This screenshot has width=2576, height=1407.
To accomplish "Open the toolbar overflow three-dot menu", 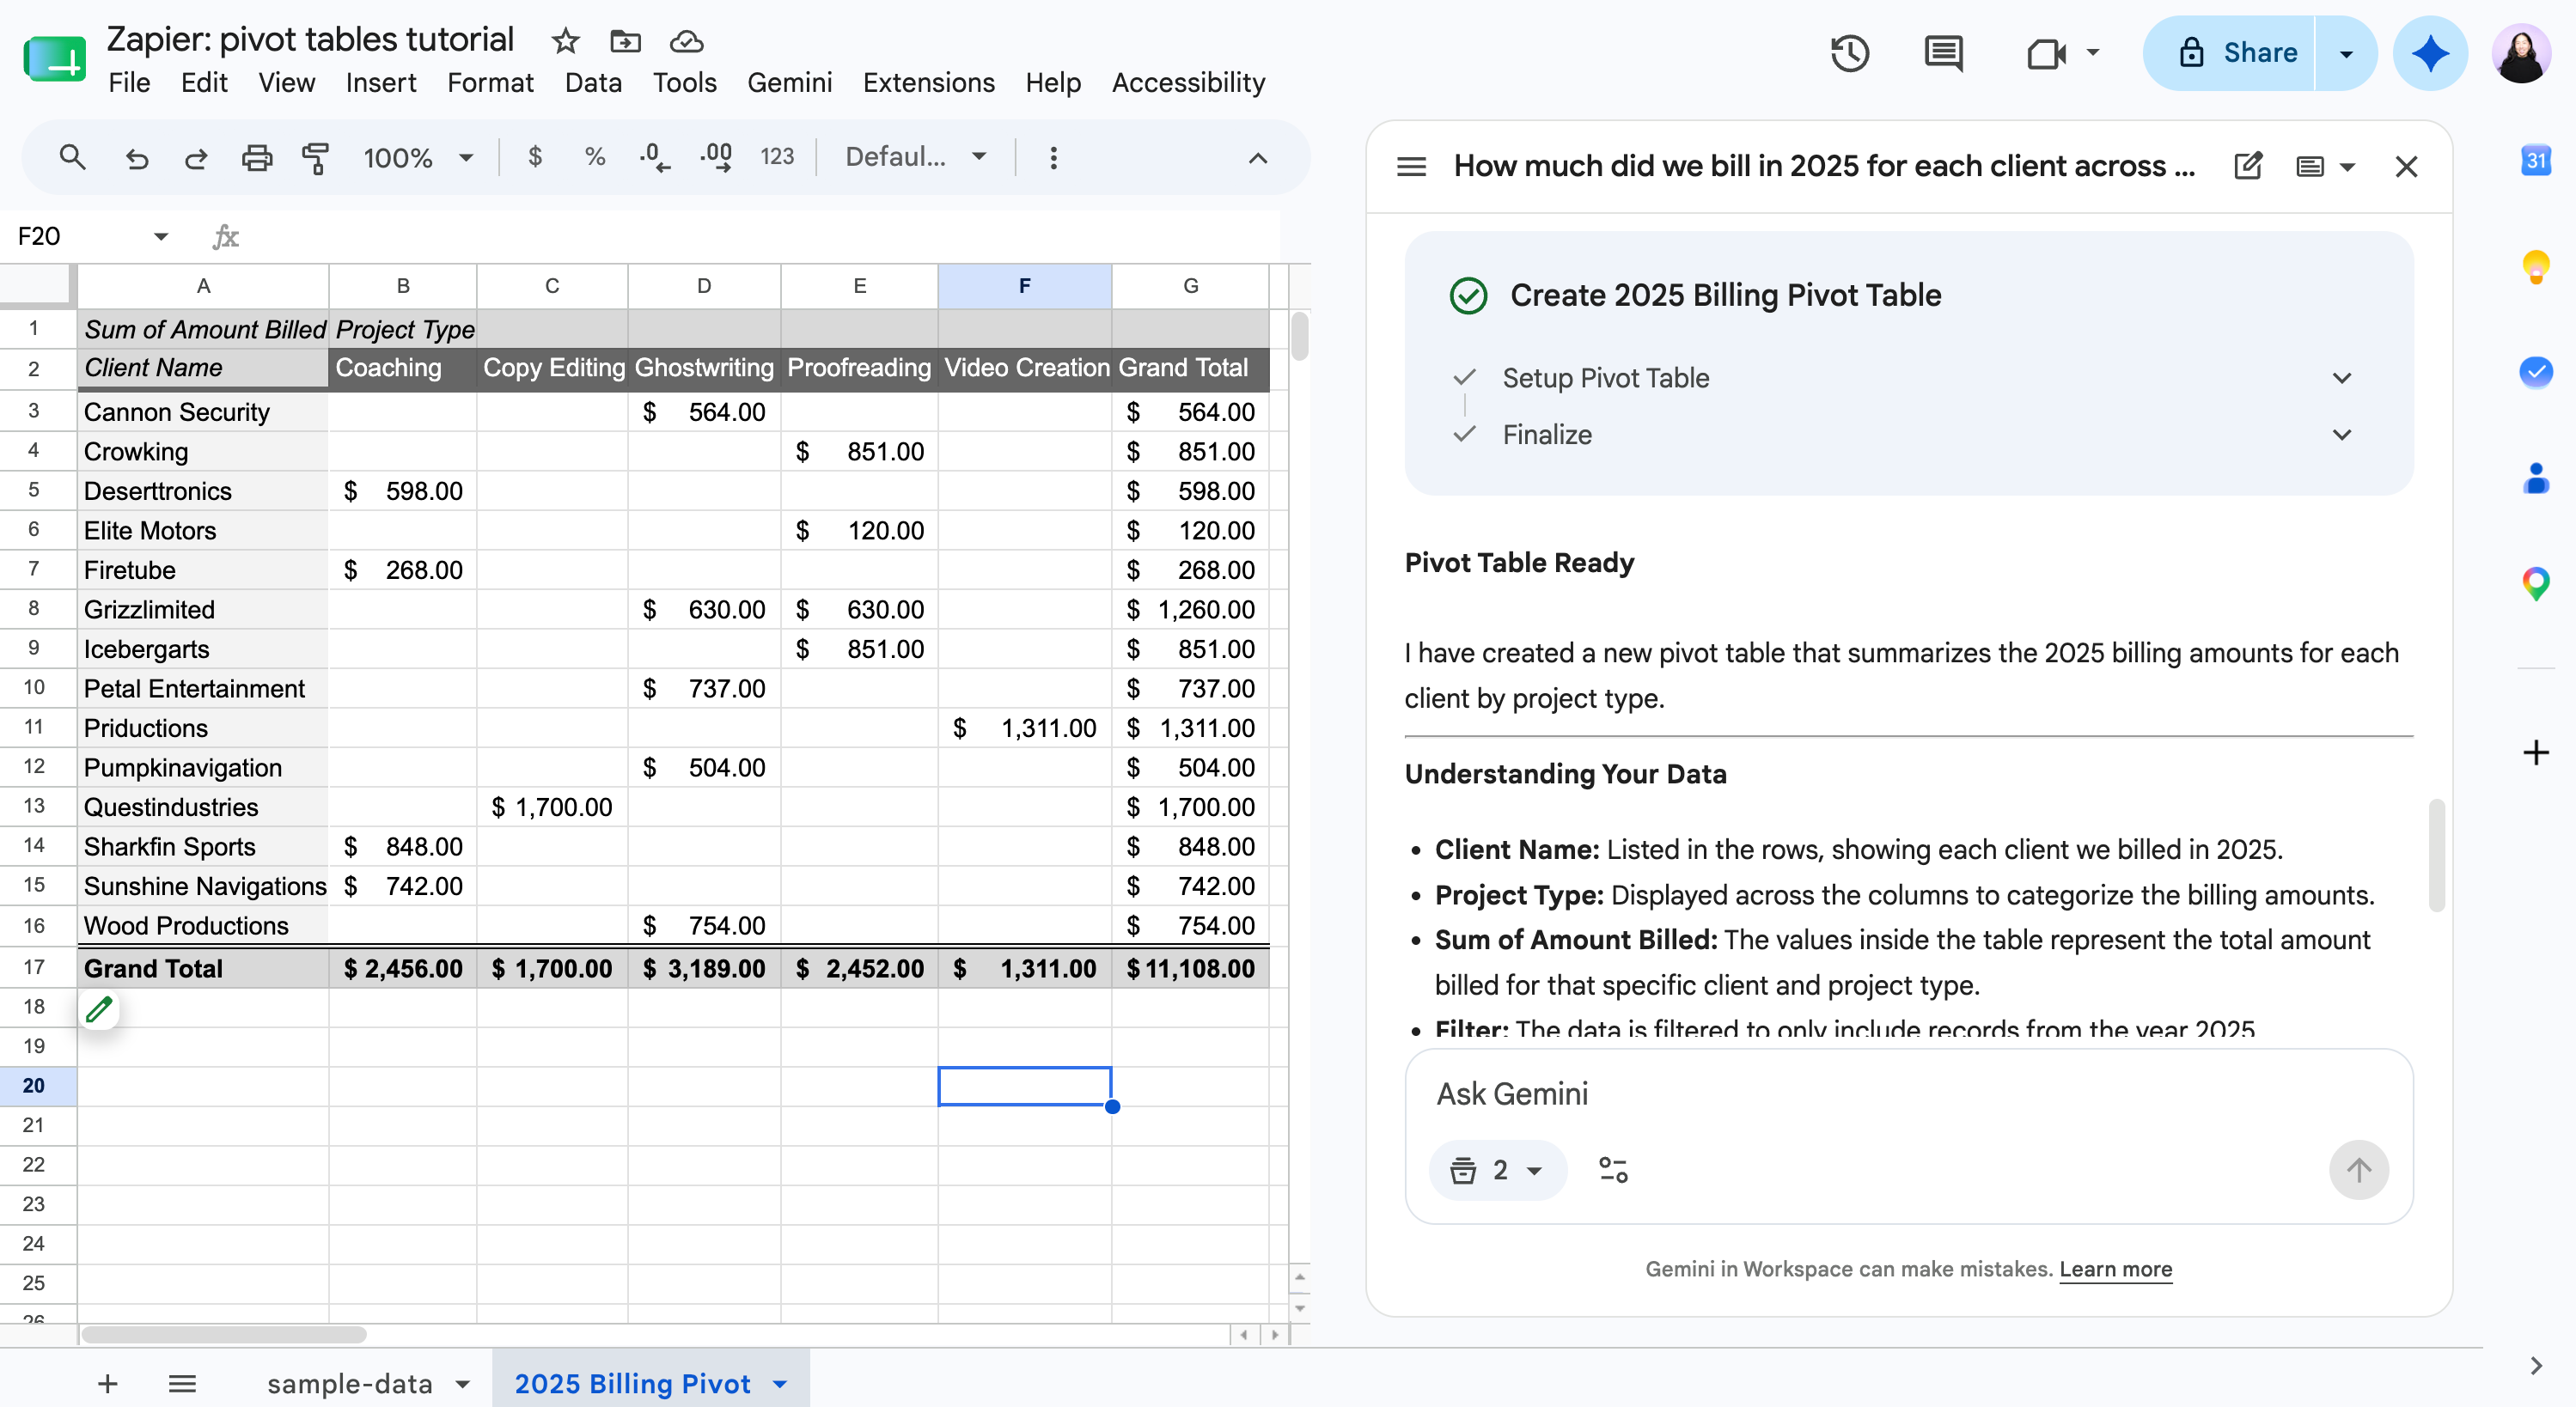I will click(x=1053, y=157).
